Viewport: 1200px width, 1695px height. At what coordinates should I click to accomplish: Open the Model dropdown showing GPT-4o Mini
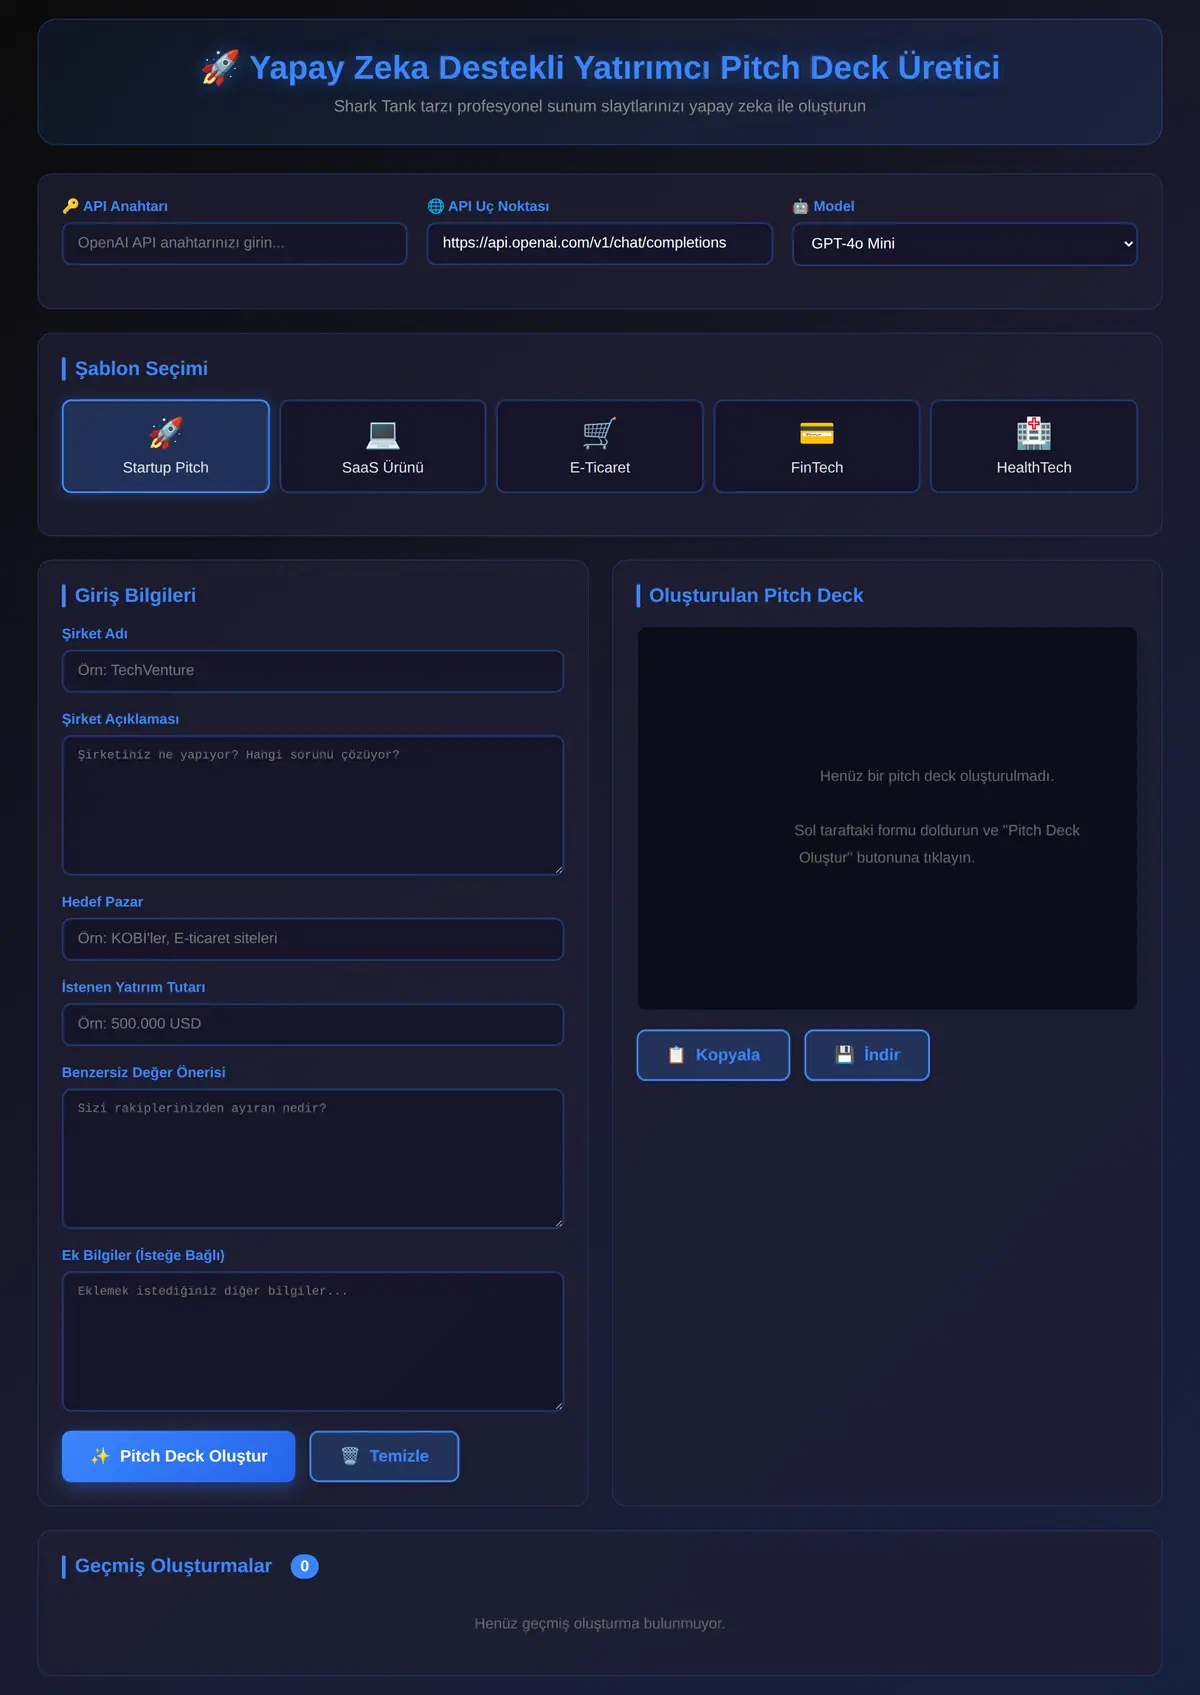click(965, 244)
